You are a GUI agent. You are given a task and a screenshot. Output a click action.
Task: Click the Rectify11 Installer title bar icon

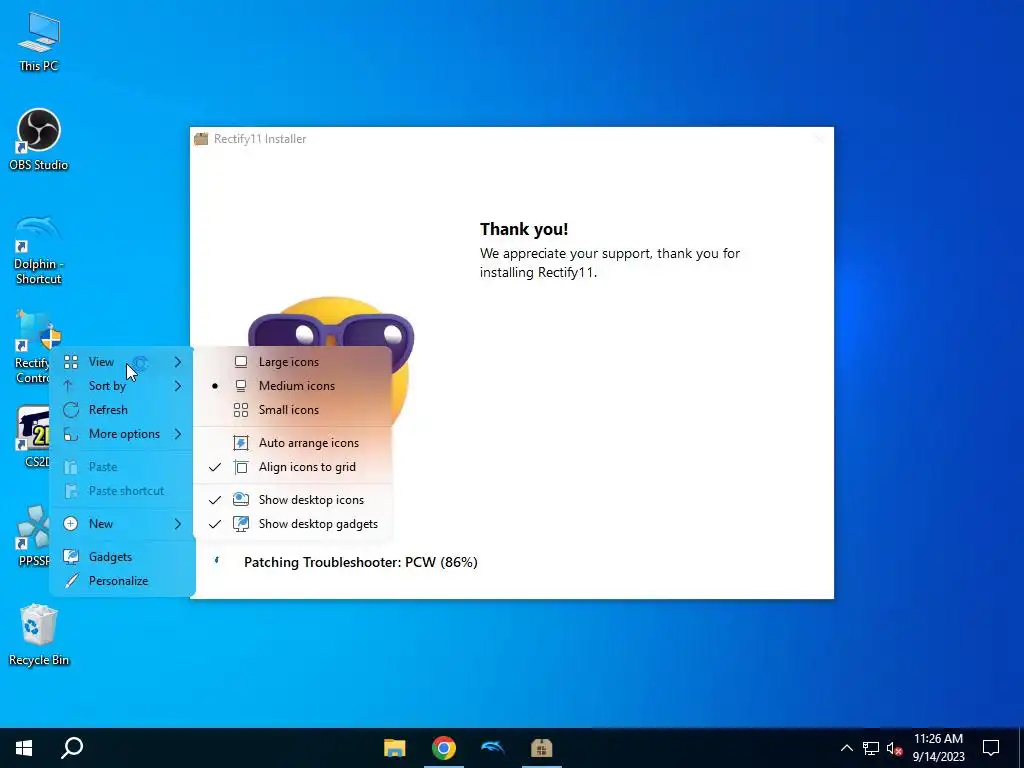tap(201, 138)
